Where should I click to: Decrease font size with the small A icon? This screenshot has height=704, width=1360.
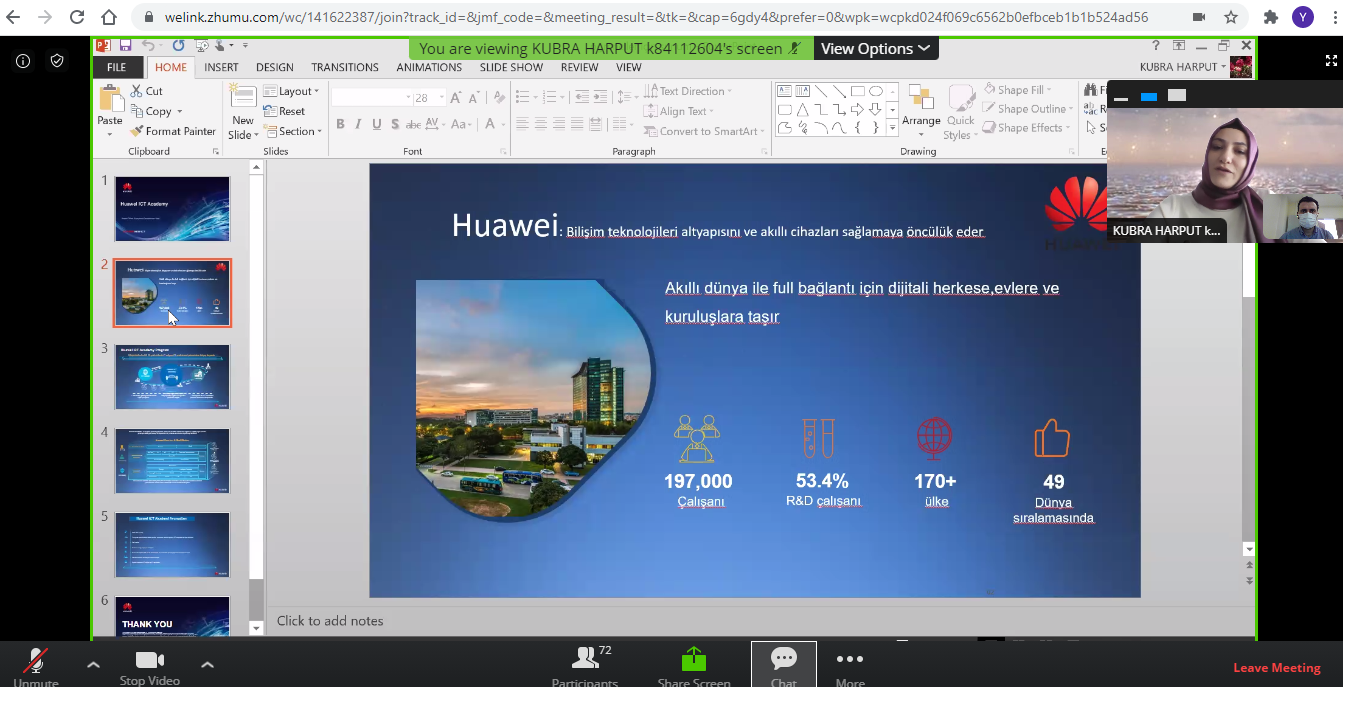click(x=472, y=97)
